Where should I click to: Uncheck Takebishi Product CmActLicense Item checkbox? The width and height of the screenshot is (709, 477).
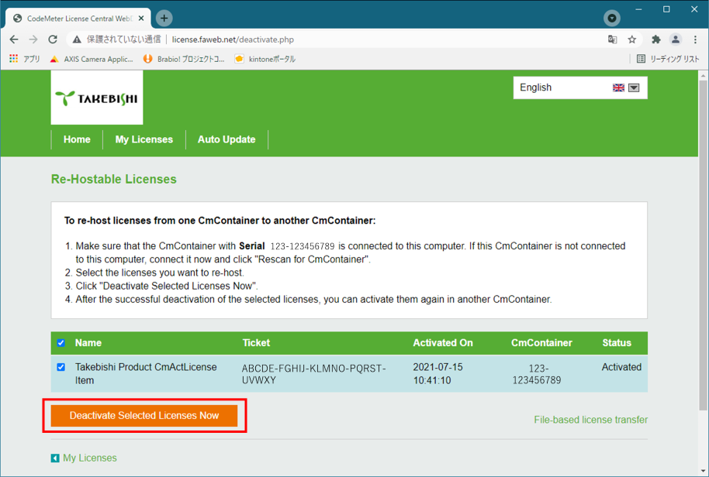click(61, 367)
